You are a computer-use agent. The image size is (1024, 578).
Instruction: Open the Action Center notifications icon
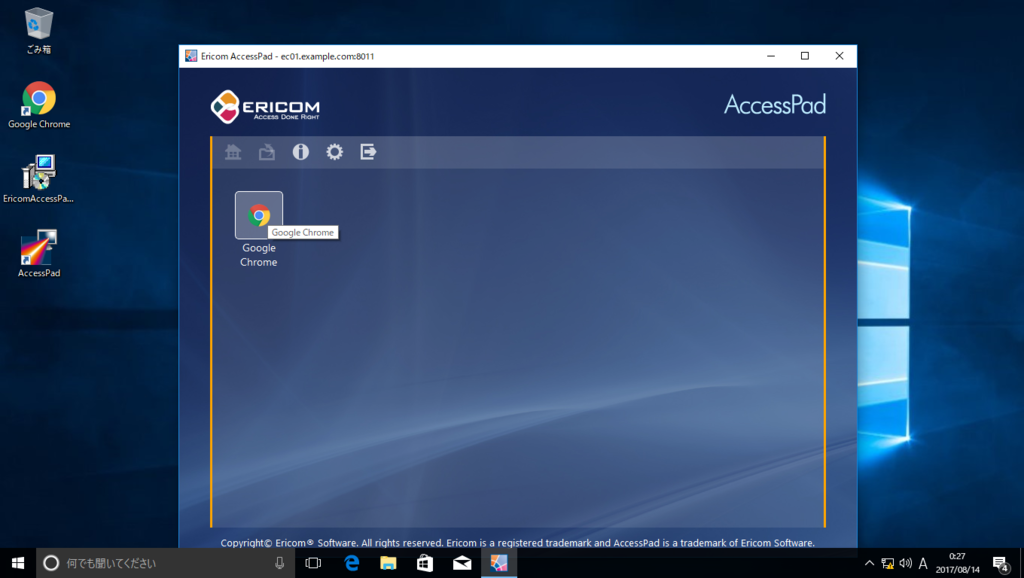[1000, 563]
